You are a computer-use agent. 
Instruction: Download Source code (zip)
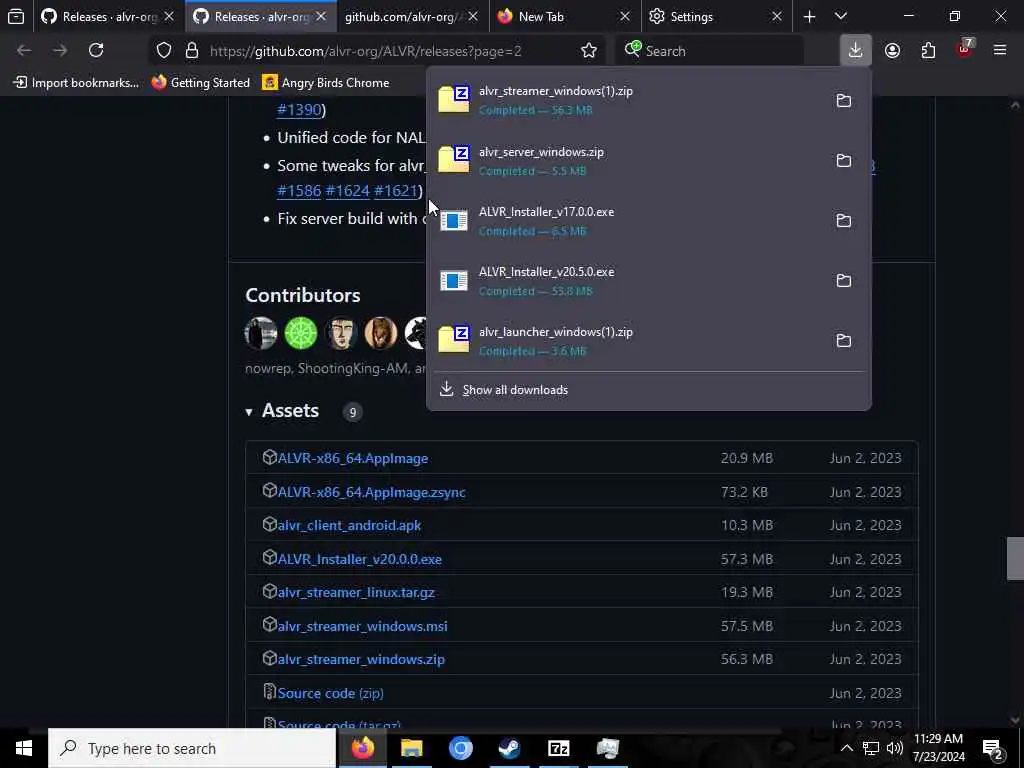(330, 694)
